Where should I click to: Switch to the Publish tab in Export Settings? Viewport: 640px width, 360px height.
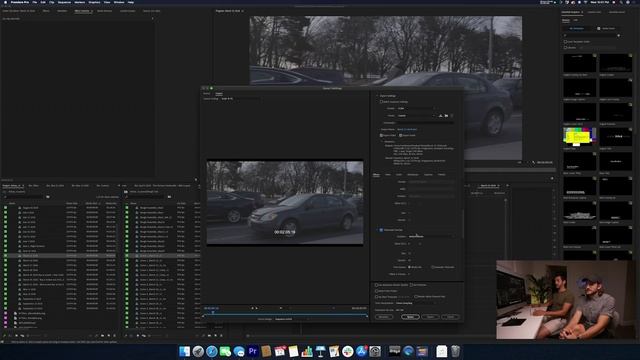tap(442, 175)
